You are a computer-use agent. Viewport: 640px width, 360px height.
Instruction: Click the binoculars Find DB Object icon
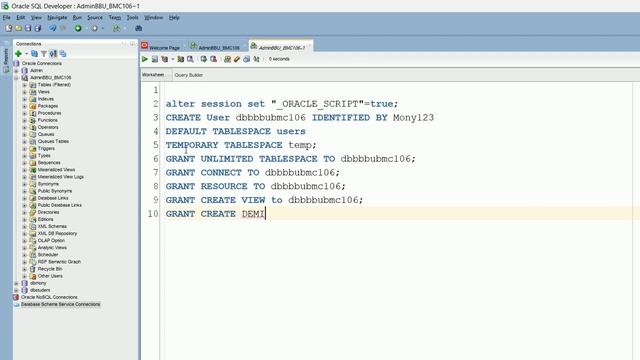138,28
